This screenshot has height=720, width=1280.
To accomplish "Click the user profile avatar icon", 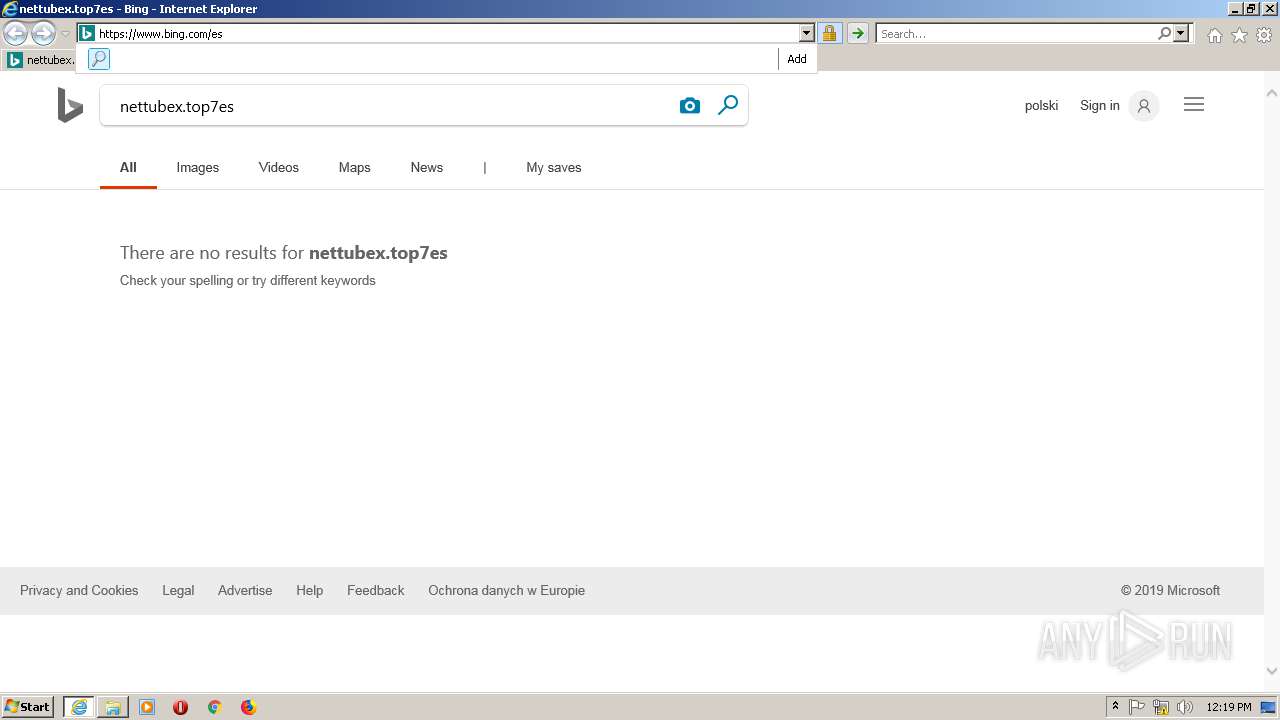I will [1144, 105].
